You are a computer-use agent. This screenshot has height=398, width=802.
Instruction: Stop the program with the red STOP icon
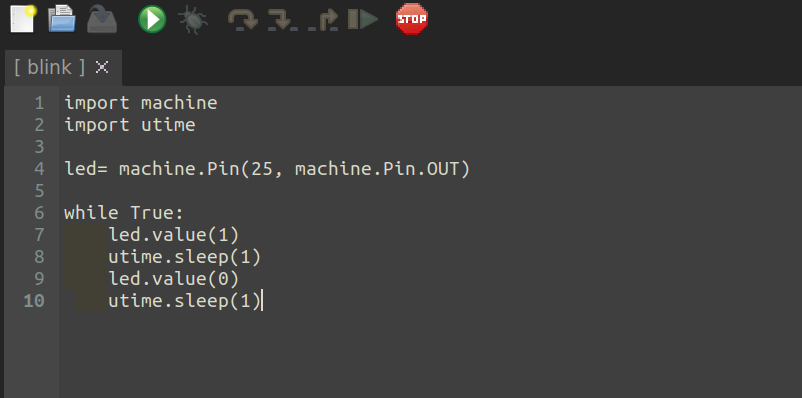point(412,19)
